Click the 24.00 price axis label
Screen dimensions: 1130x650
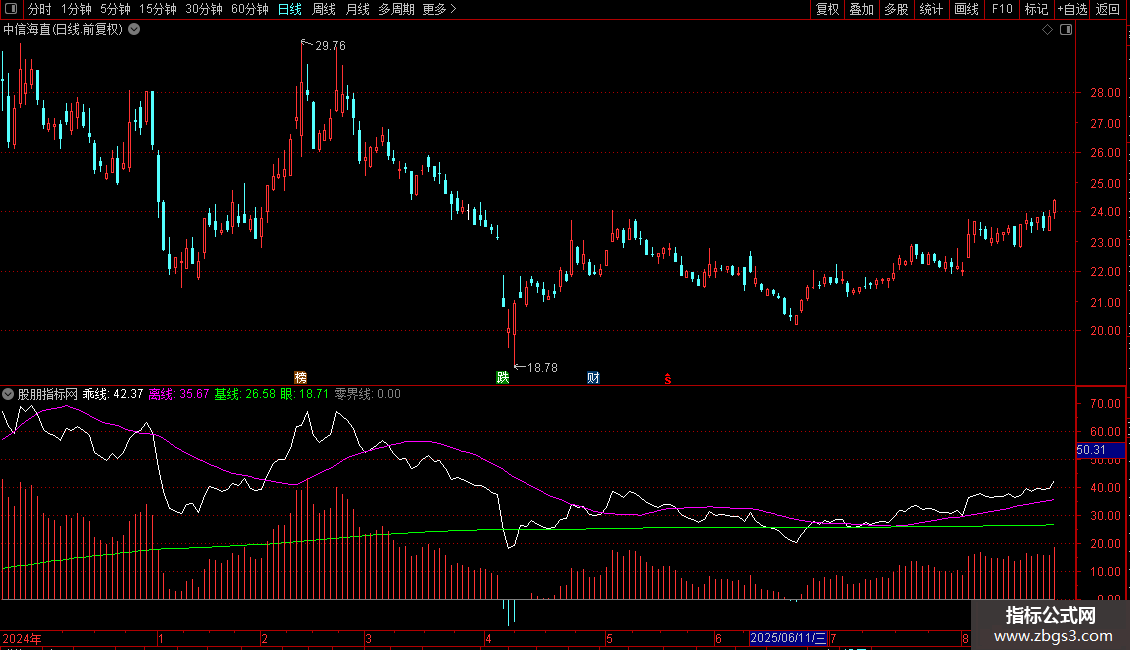click(x=1105, y=212)
